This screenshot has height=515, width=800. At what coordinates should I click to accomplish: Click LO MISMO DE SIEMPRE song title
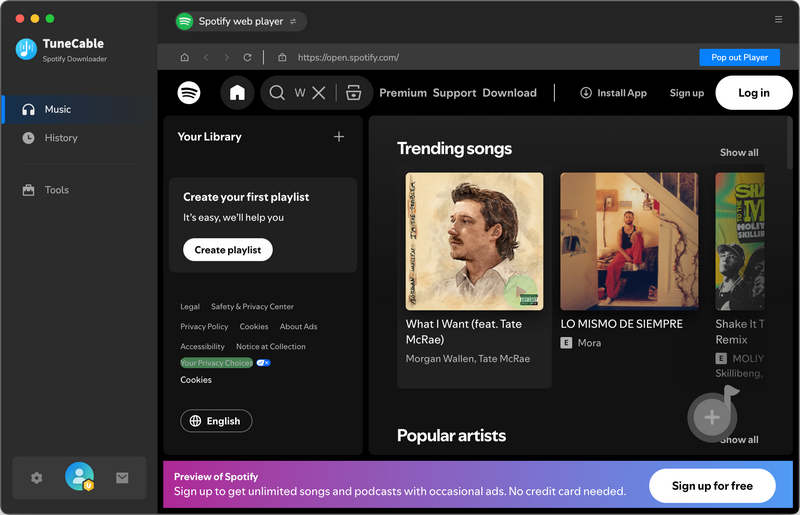pos(621,324)
